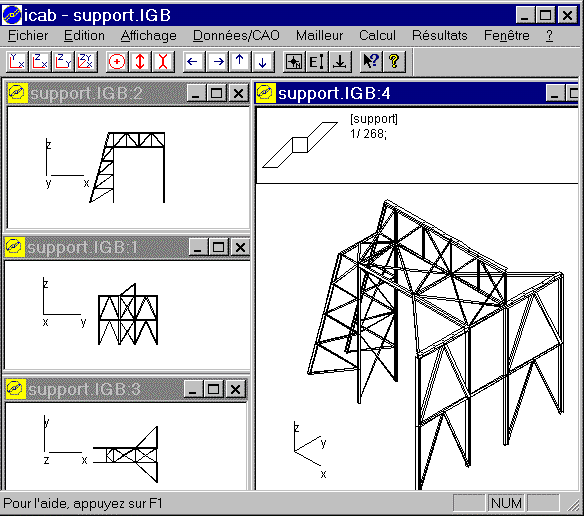Click the load arrow toolbar icon

340,61
